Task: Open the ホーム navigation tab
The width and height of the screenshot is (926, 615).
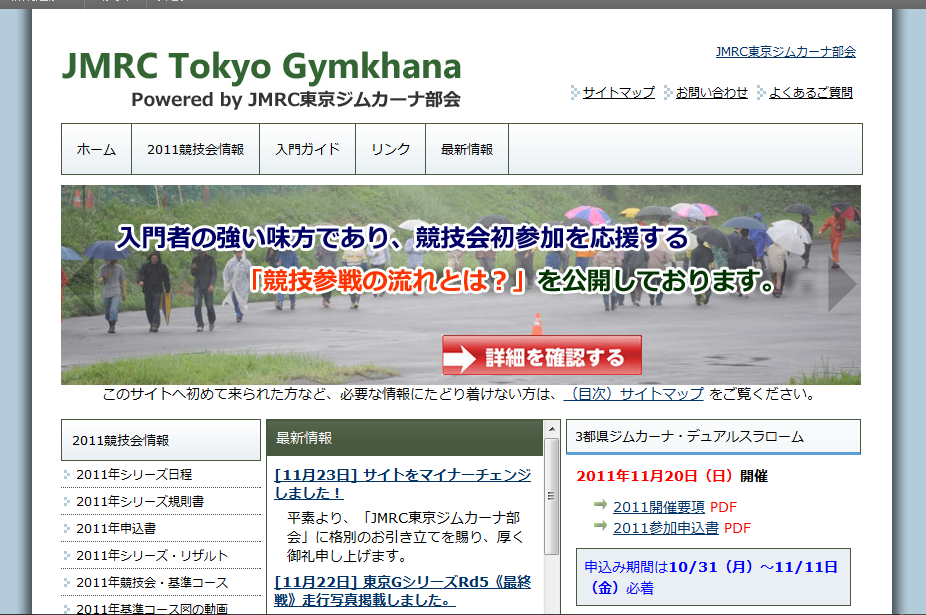Action: pos(96,149)
